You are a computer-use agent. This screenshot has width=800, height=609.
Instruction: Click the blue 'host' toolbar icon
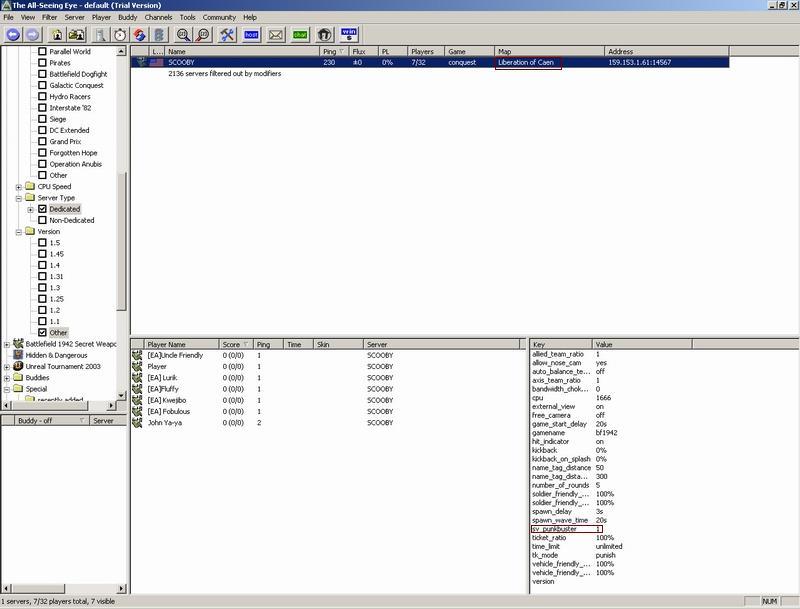point(252,34)
